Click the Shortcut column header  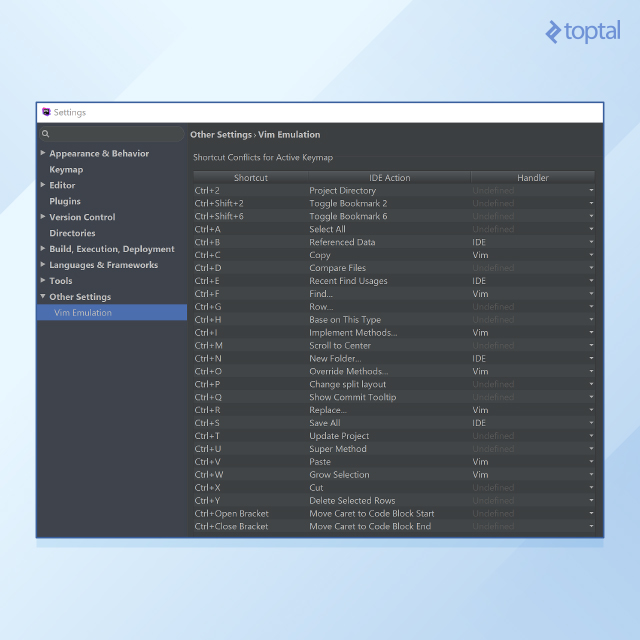click(251, 178)
